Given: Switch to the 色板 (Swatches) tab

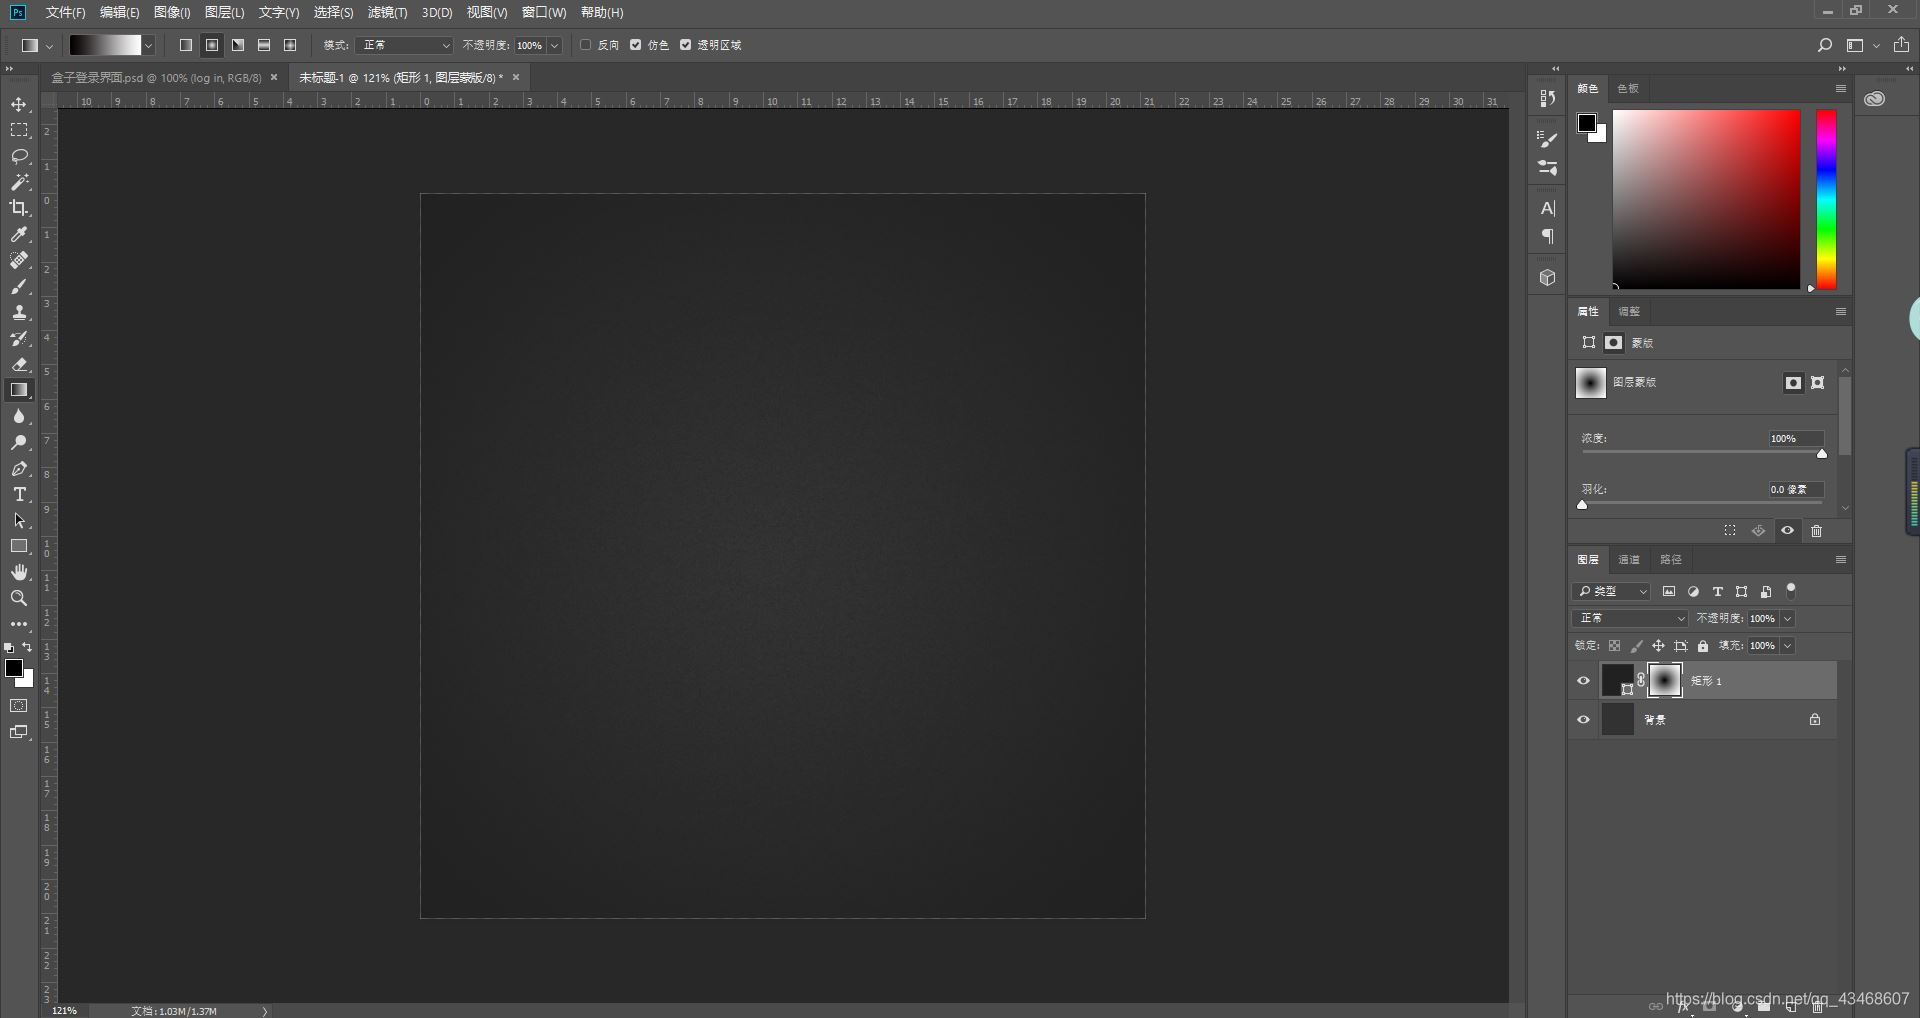Looking at the screenshot, I should pyautogui.click(x=1628, y=89).
